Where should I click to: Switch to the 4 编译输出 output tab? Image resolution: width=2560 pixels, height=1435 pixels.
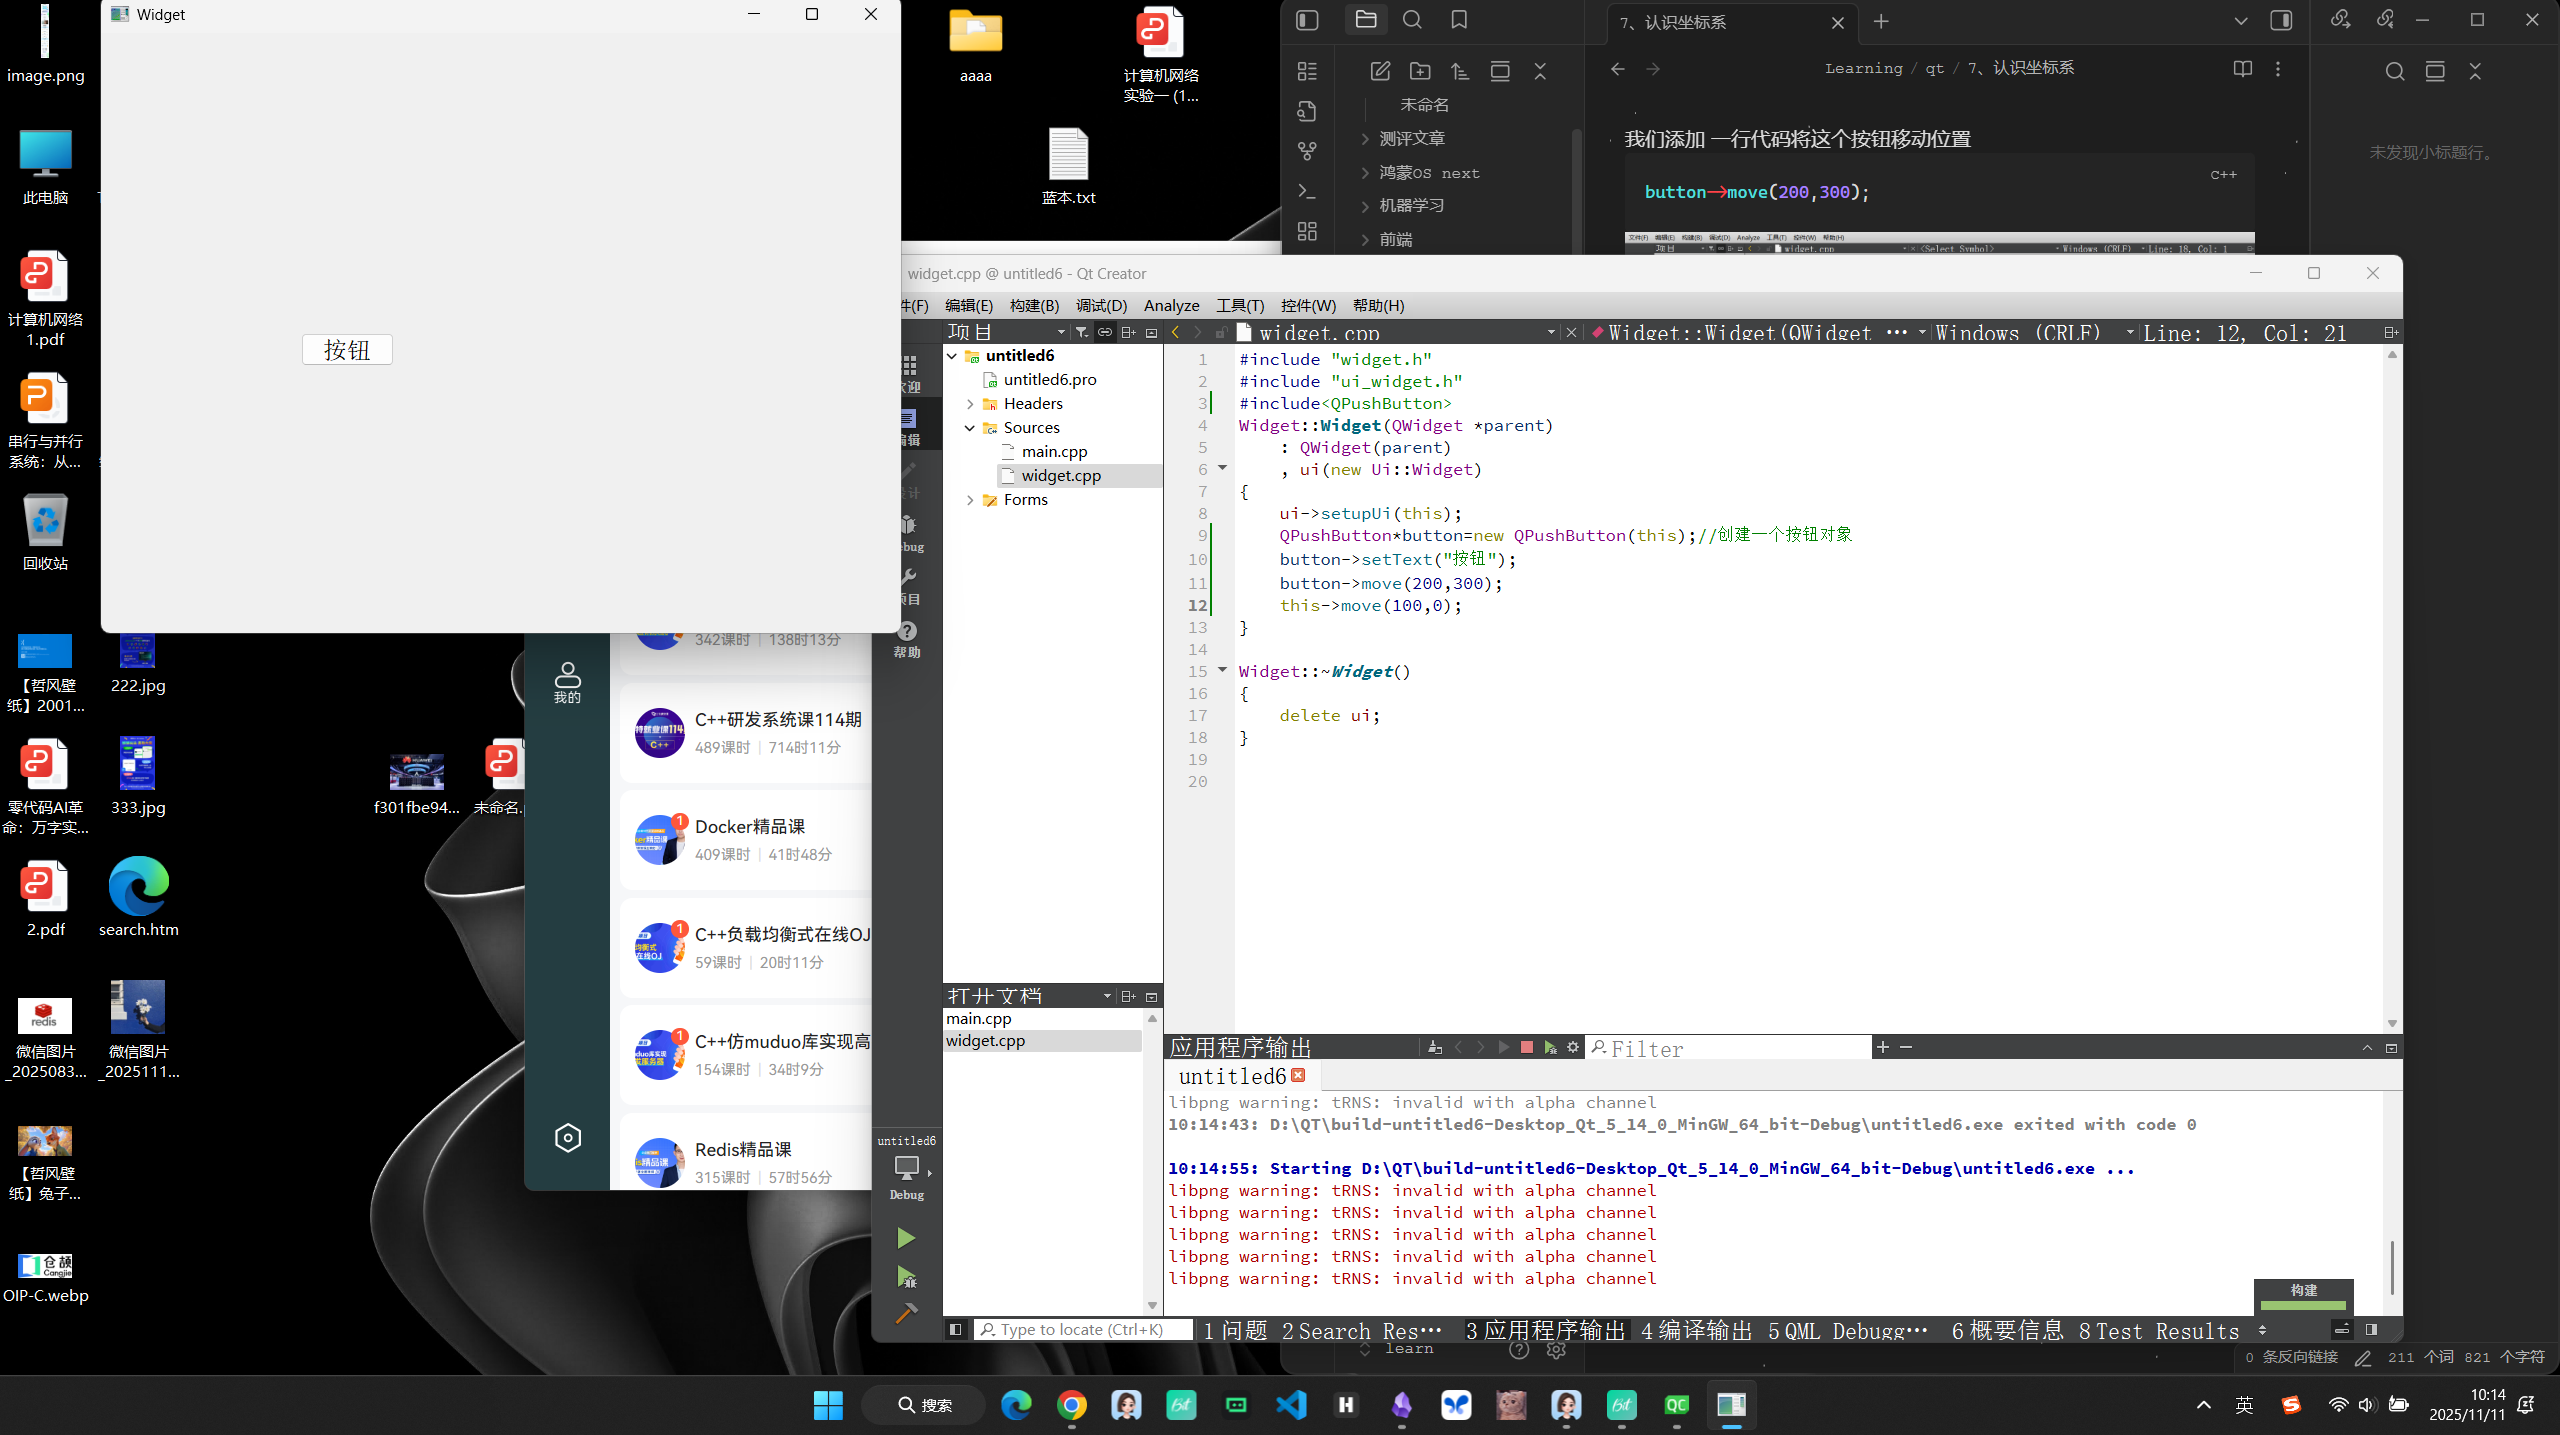point(1696,1330)
